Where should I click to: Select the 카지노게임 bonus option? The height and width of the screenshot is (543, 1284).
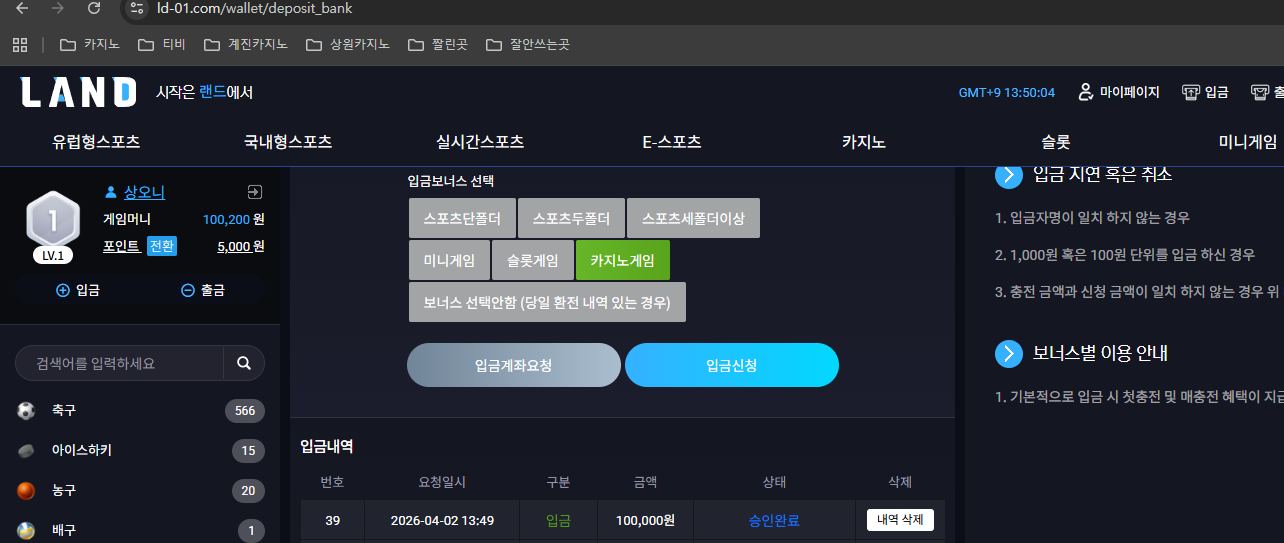coord(623,260)
